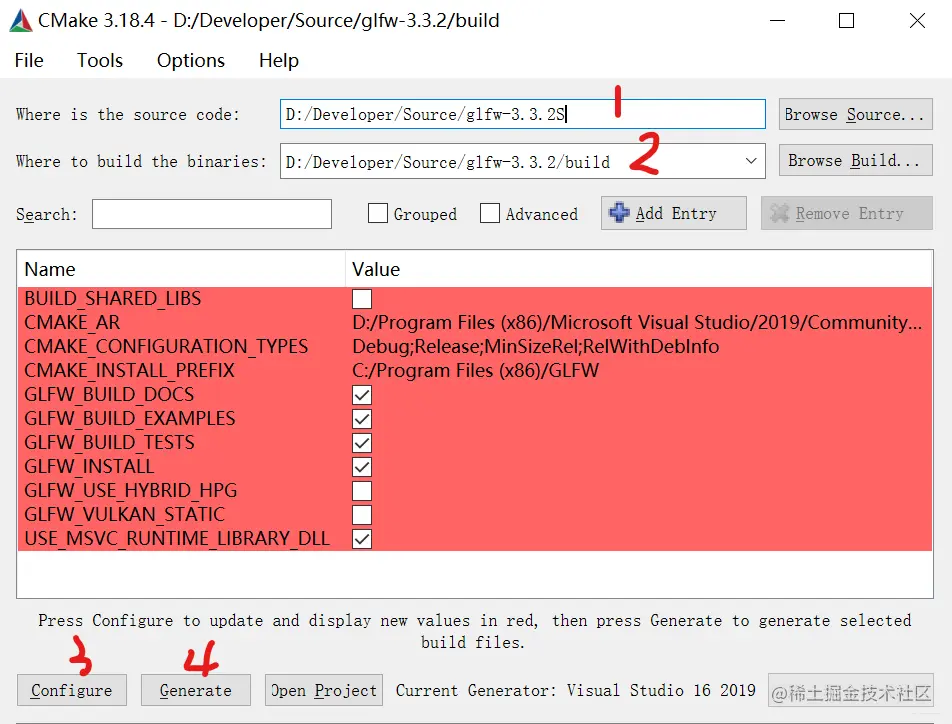Click the Configure button
Image resolution: width=952 pixels, height=724 pixels.
[x=72, y=690]
